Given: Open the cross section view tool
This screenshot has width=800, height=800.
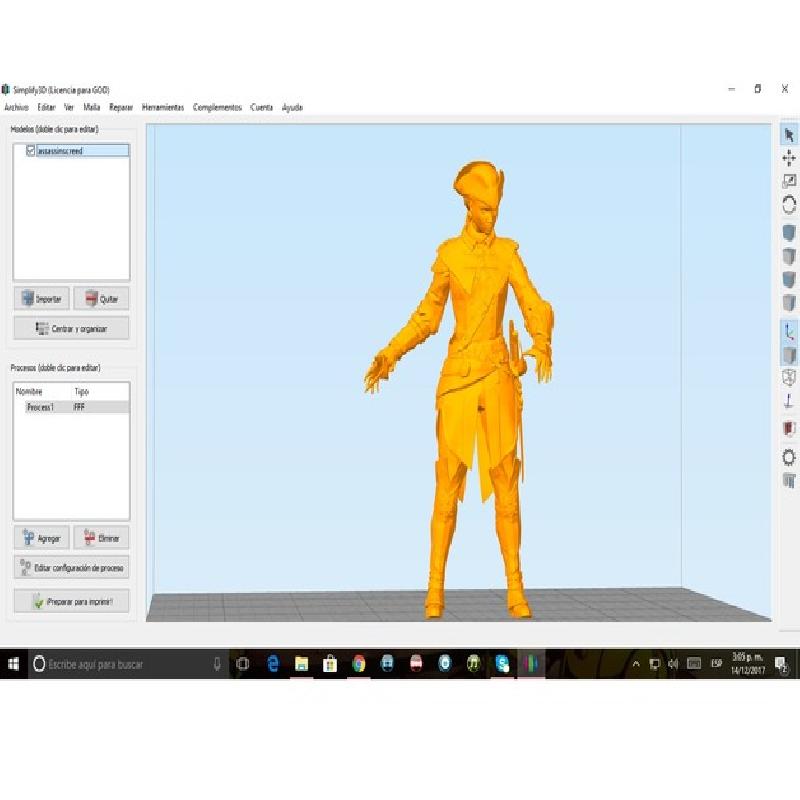Looking at the screenshot, I should (x=789, y=428).
